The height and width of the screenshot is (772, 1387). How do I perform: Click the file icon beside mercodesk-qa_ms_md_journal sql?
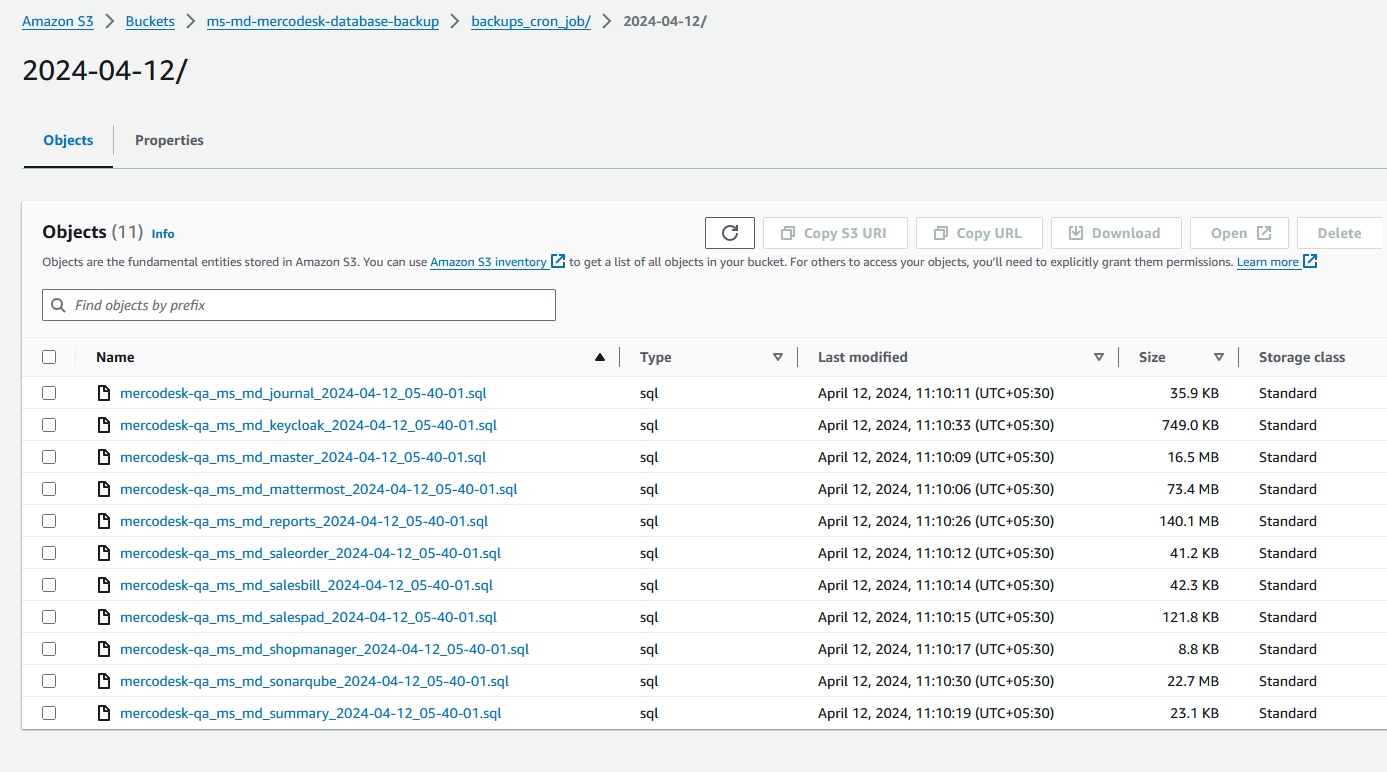tap(103, 393)
